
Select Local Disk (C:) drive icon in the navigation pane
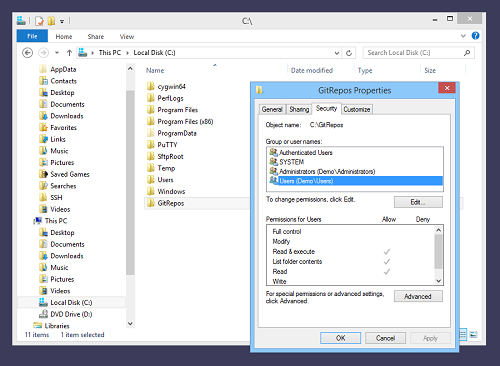coord(43,302)
